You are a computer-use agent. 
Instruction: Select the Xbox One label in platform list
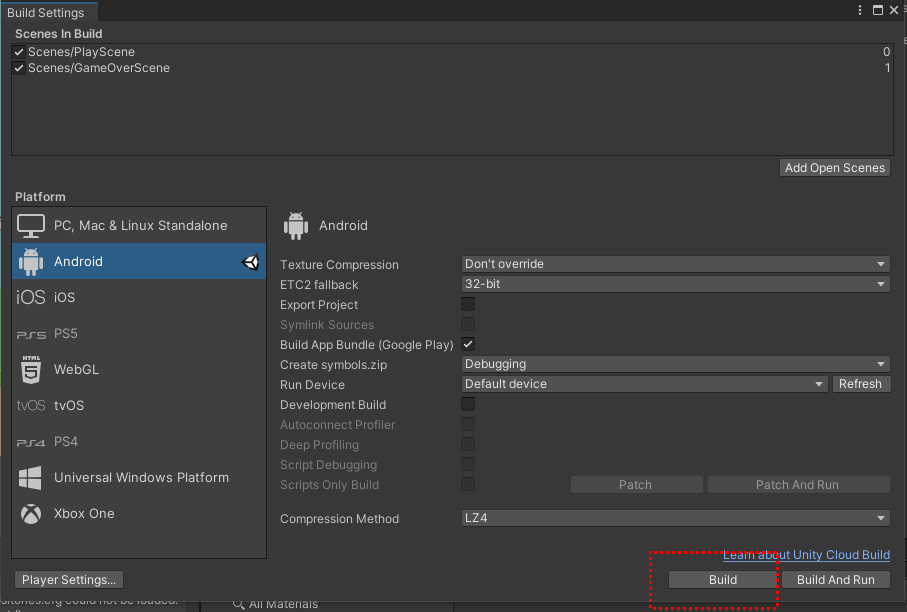84,514
